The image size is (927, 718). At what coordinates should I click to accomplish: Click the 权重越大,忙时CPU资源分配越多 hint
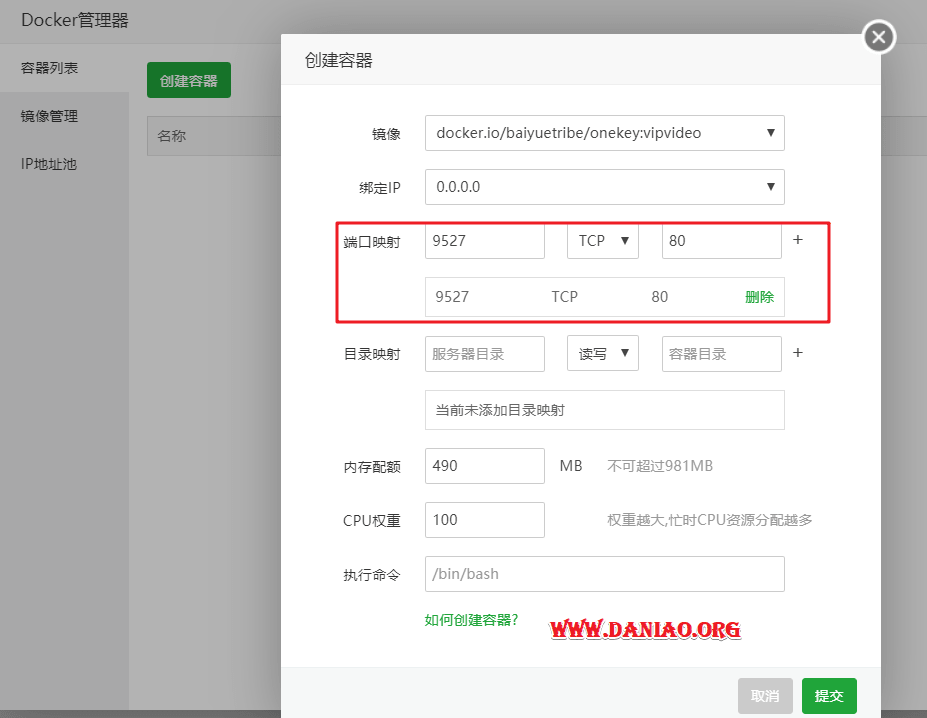coord(709,520)
